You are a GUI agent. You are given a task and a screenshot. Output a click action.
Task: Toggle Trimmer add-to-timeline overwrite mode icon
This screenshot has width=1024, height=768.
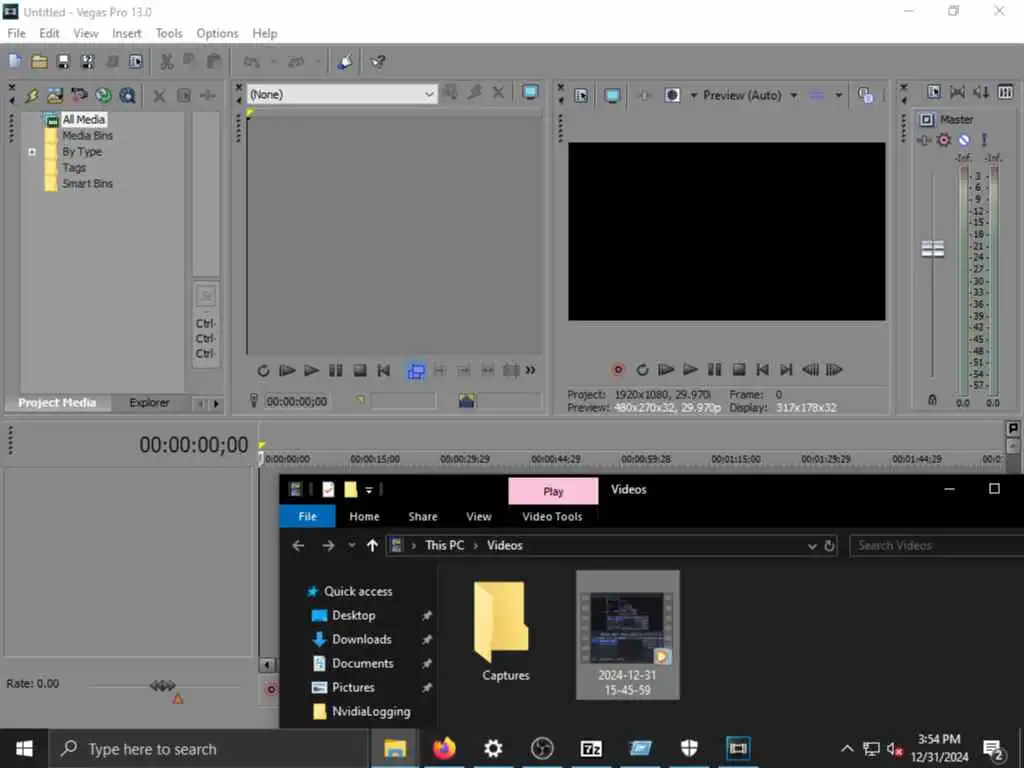pos(416,371)
